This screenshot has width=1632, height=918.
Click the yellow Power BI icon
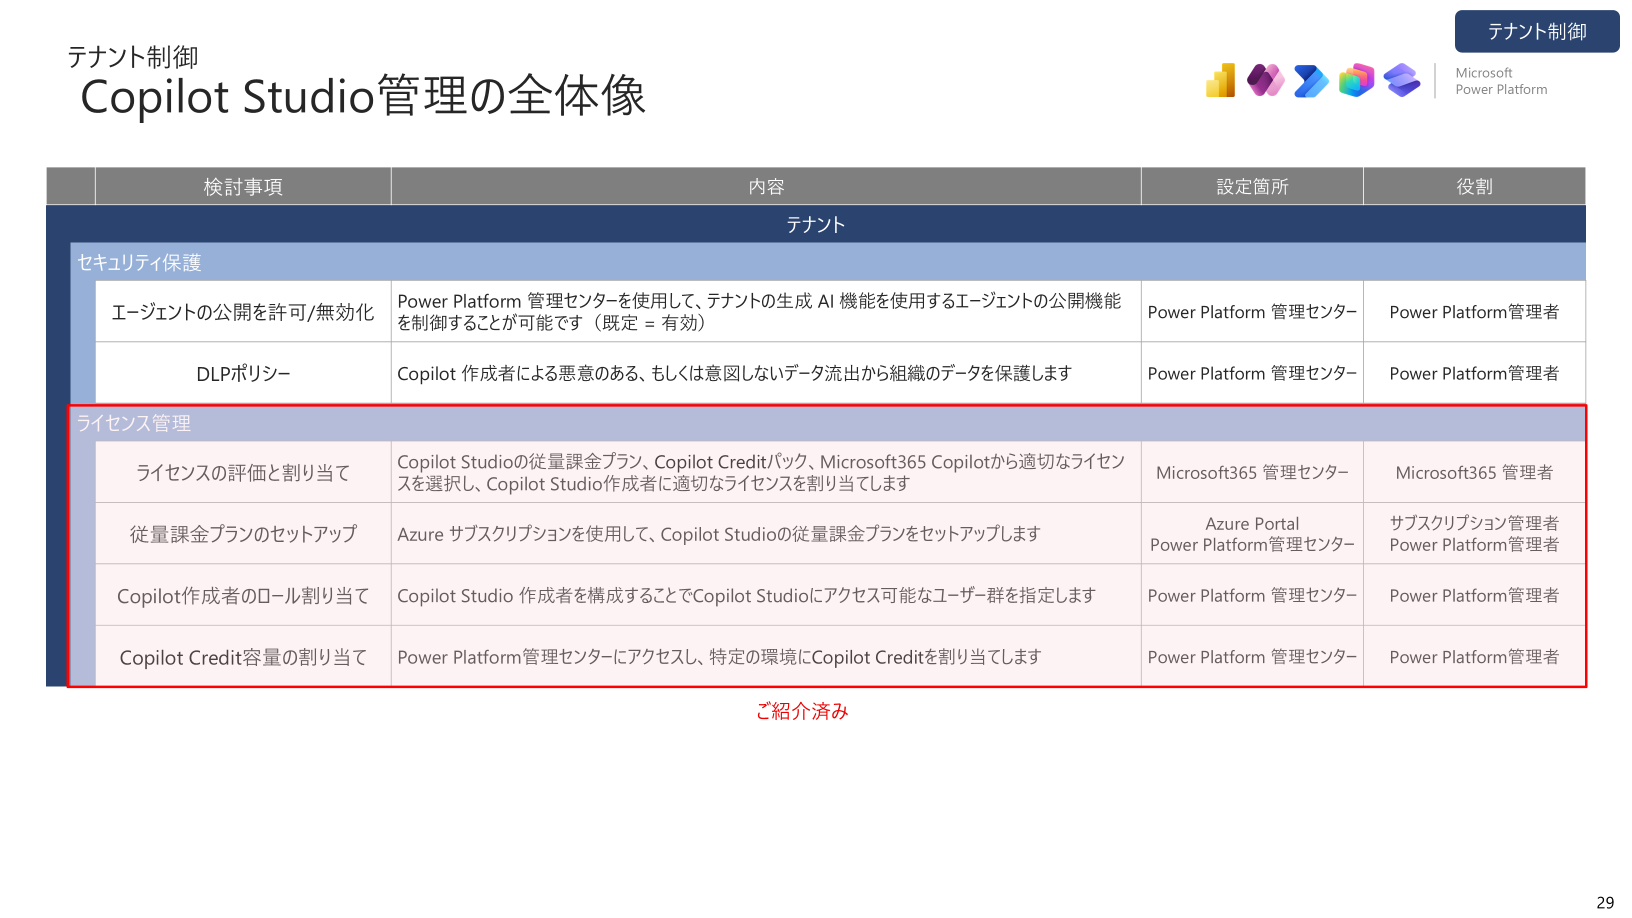coord(1221,80)
